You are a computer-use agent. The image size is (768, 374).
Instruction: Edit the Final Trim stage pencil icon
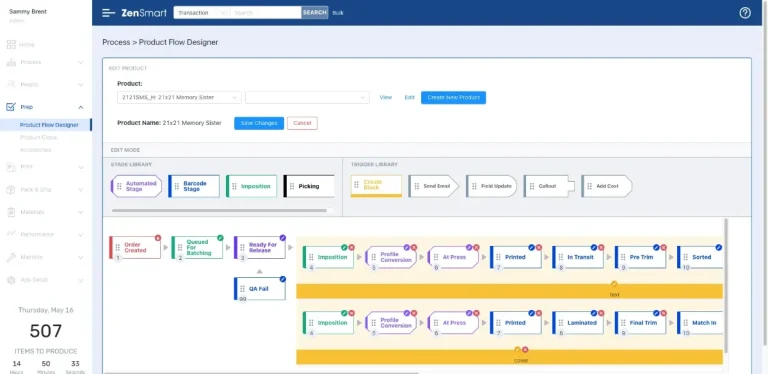(656, 313)
